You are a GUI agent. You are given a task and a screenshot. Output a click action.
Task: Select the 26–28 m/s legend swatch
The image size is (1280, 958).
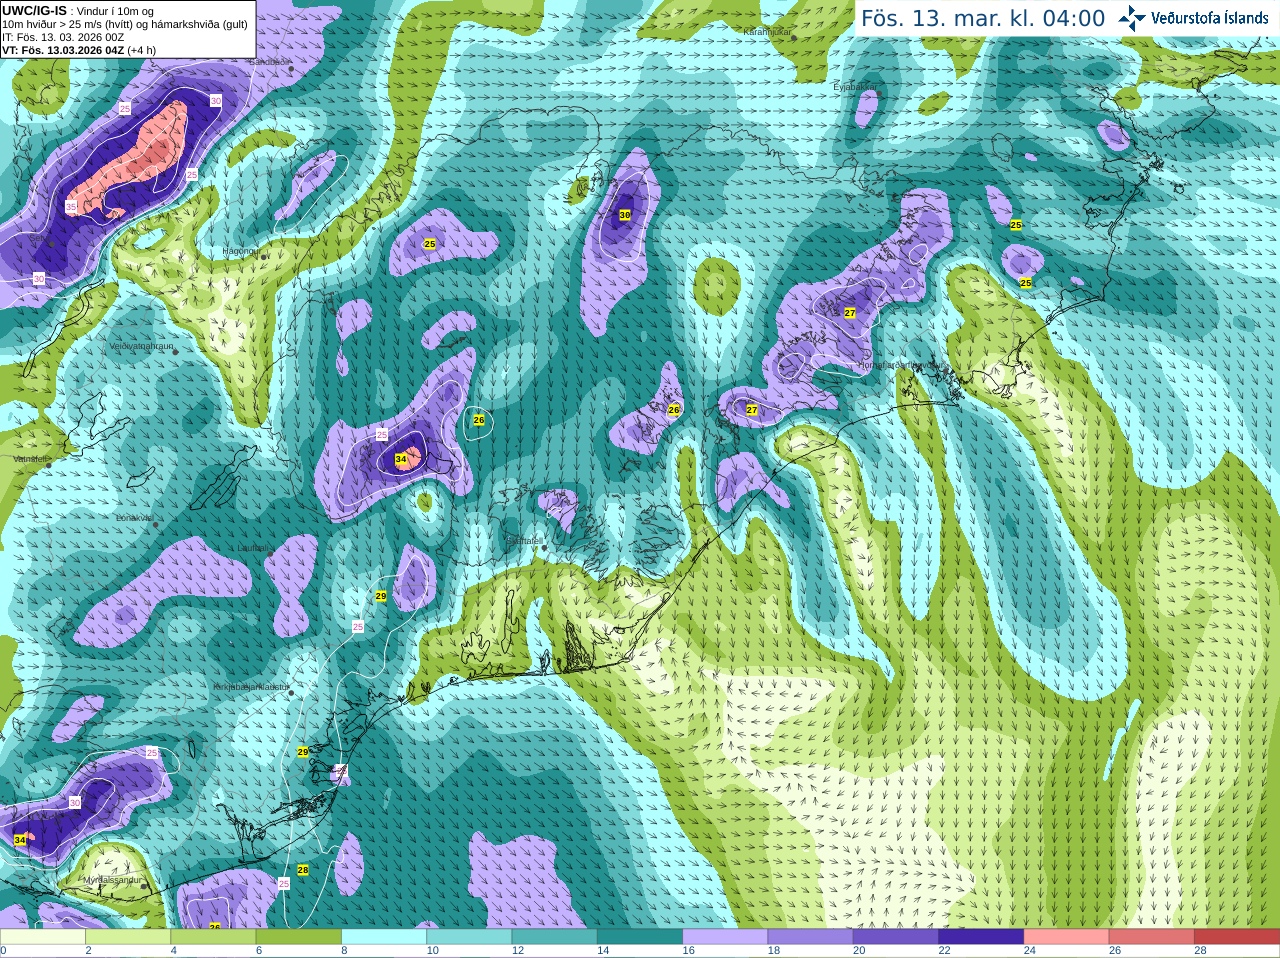pyautogui.click(x=1152, y=937)
